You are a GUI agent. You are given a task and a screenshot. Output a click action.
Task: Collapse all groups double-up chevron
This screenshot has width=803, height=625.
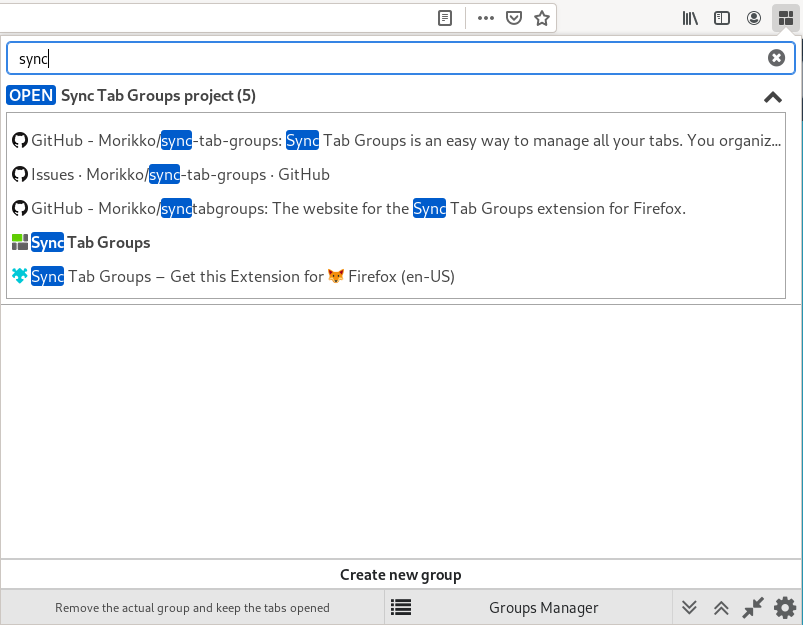point(721,608)
